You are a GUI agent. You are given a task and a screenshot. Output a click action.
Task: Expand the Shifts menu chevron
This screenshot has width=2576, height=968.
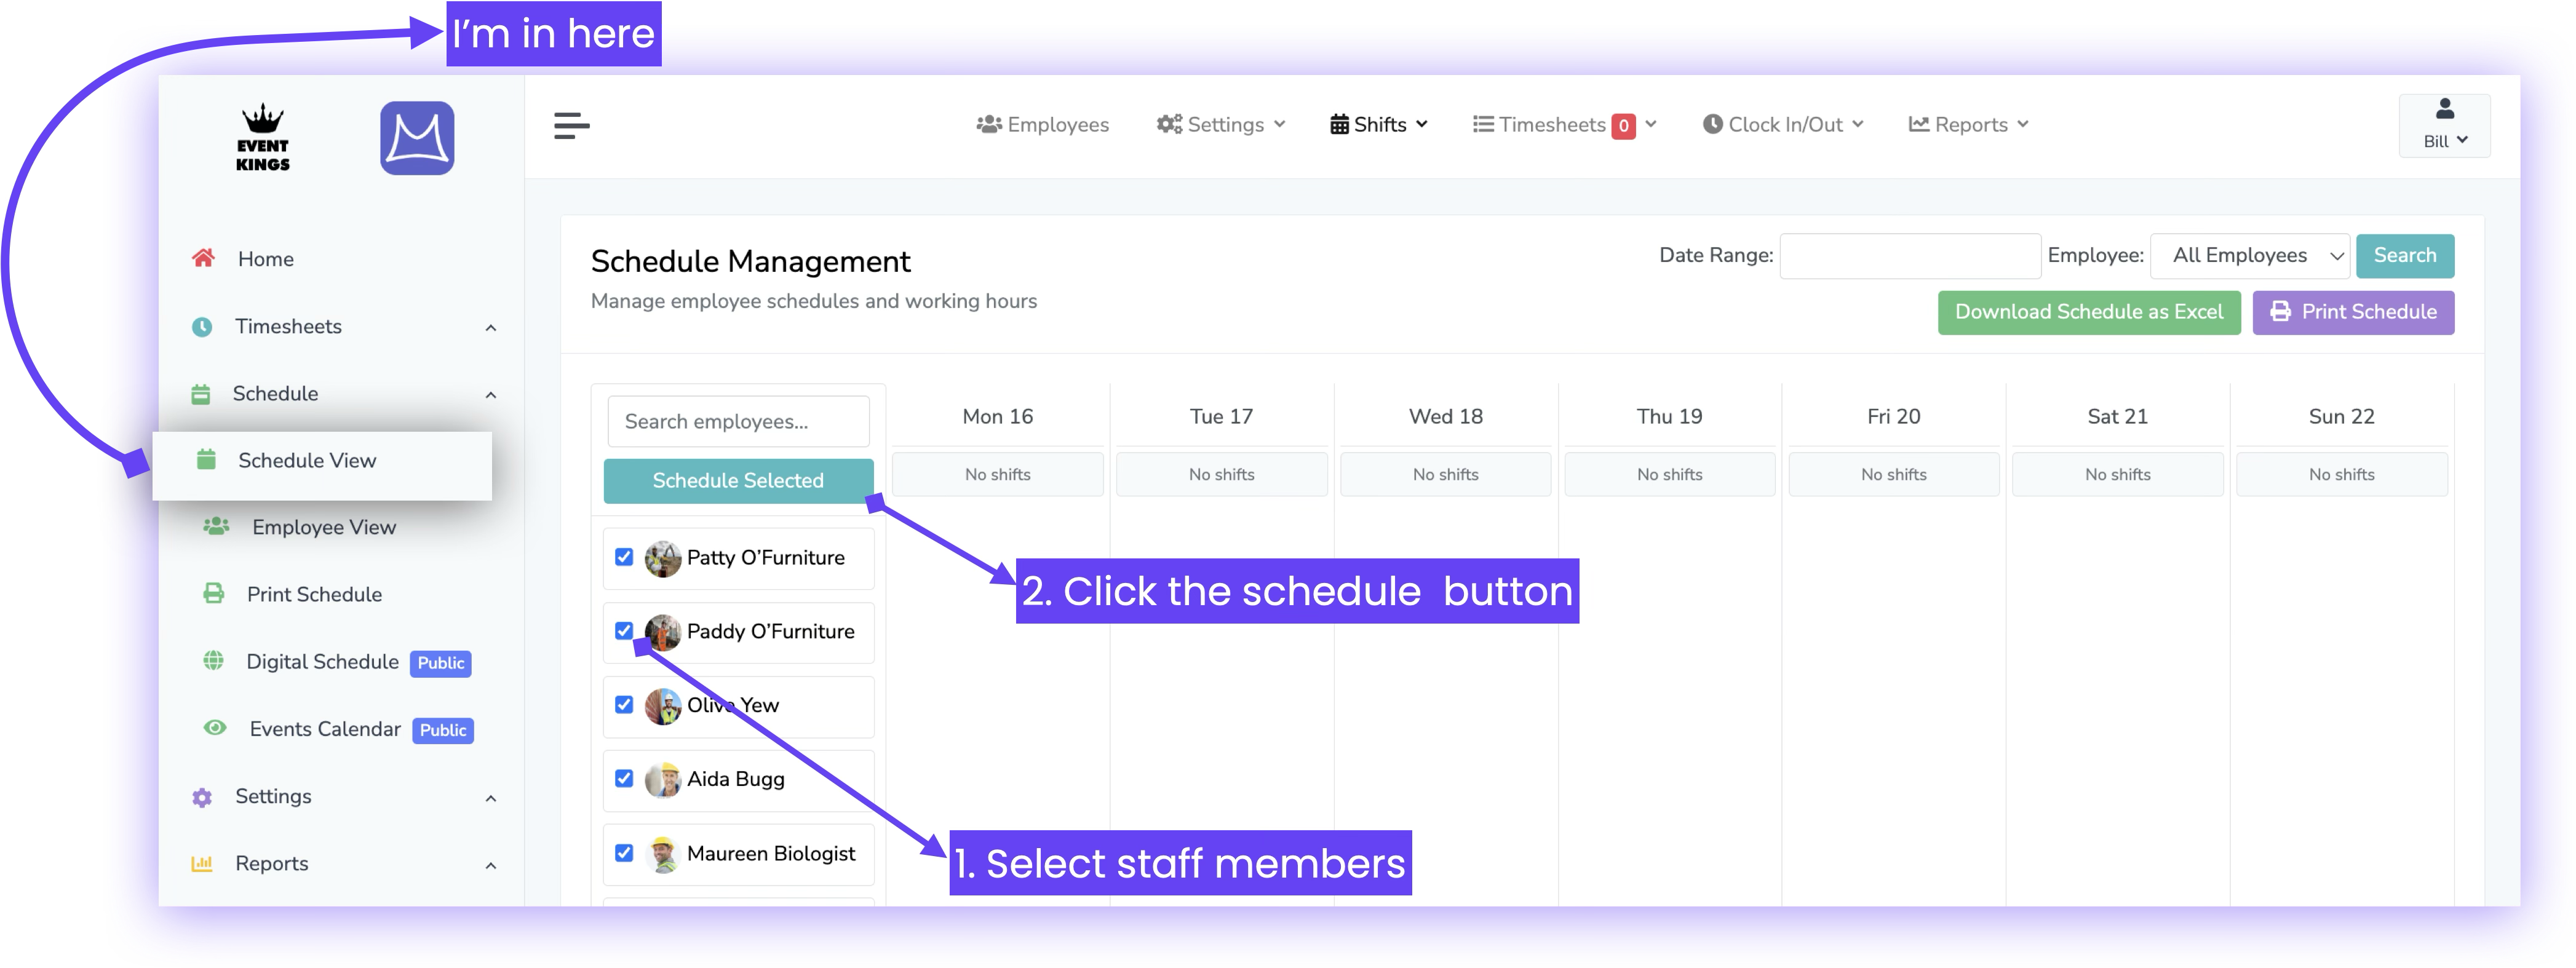(1422, 125)
